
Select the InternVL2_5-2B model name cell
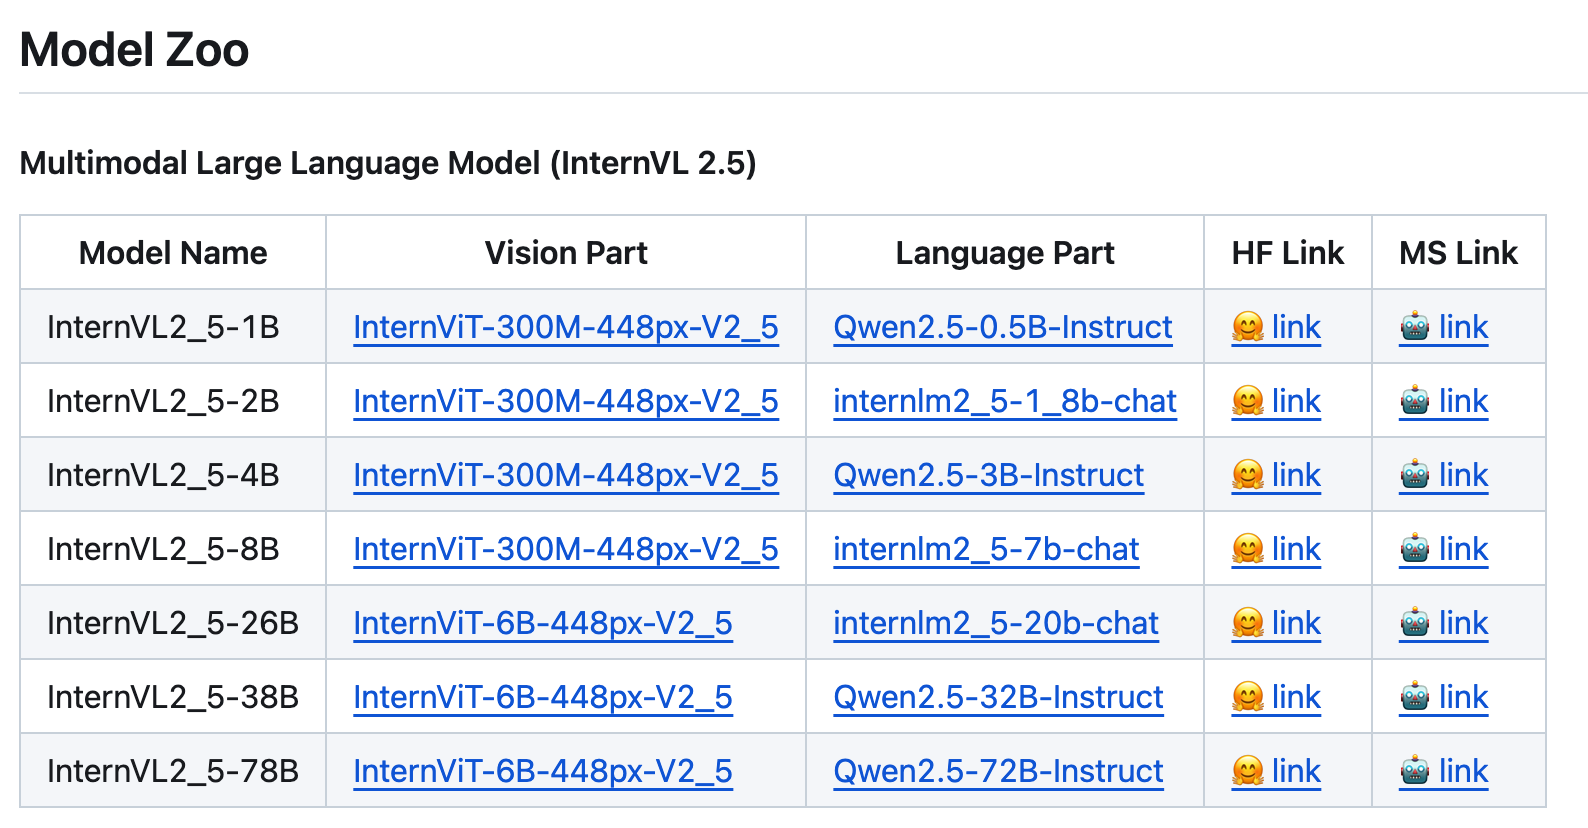(x=173, y=401)
